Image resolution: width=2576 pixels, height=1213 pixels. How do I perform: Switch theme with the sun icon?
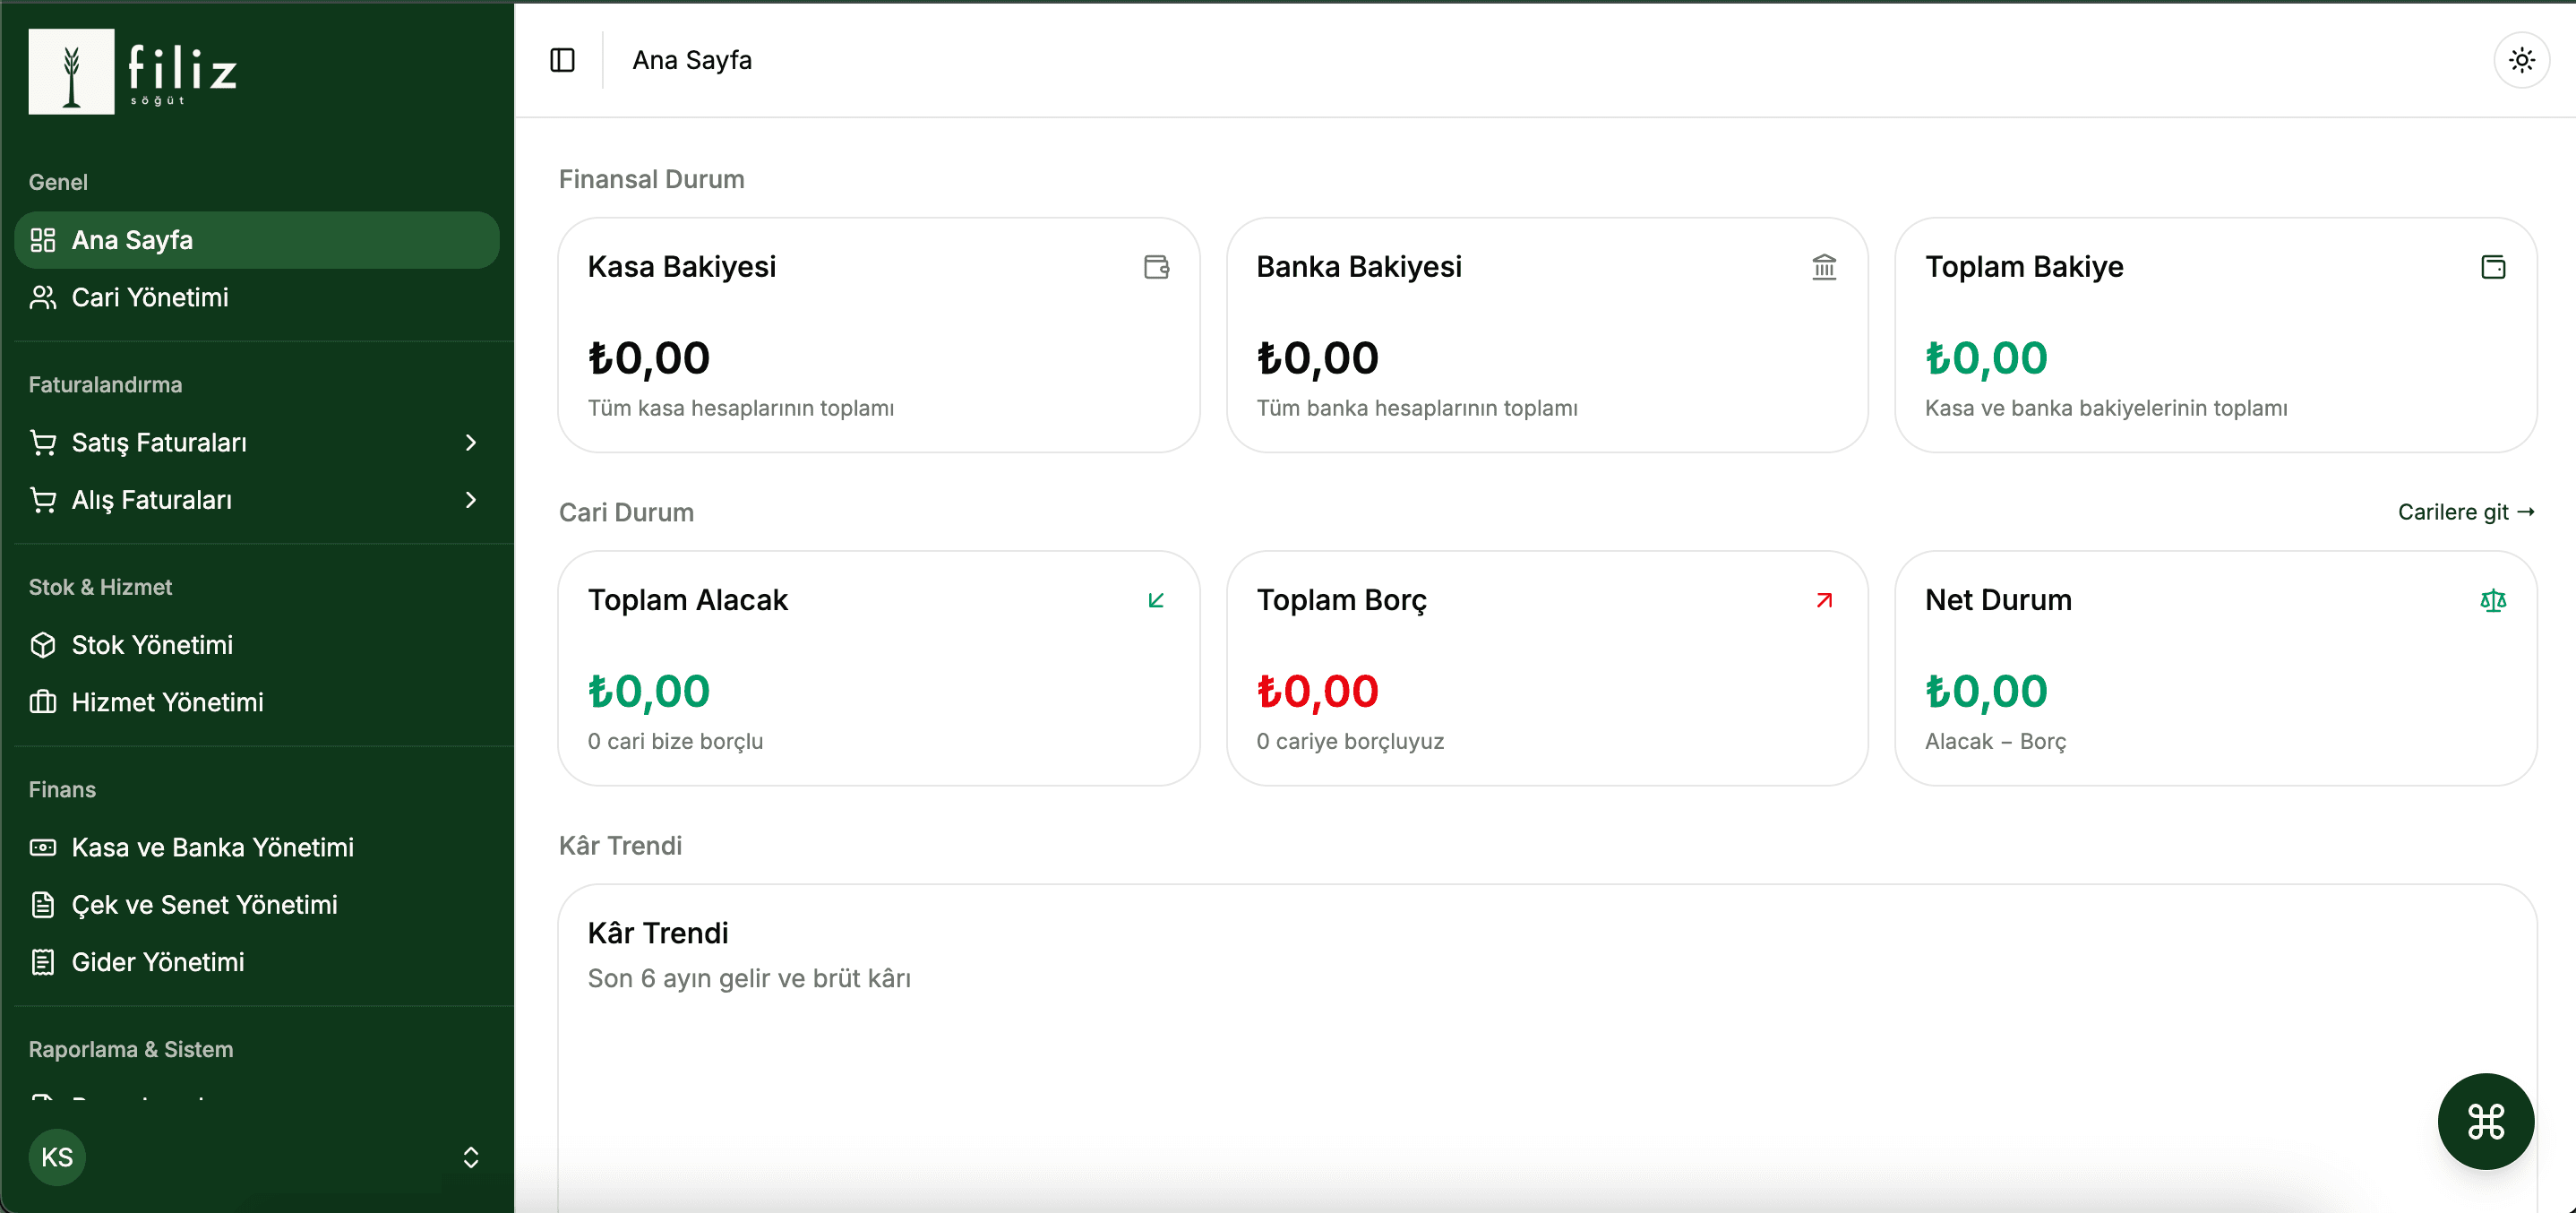[2522, 60]
